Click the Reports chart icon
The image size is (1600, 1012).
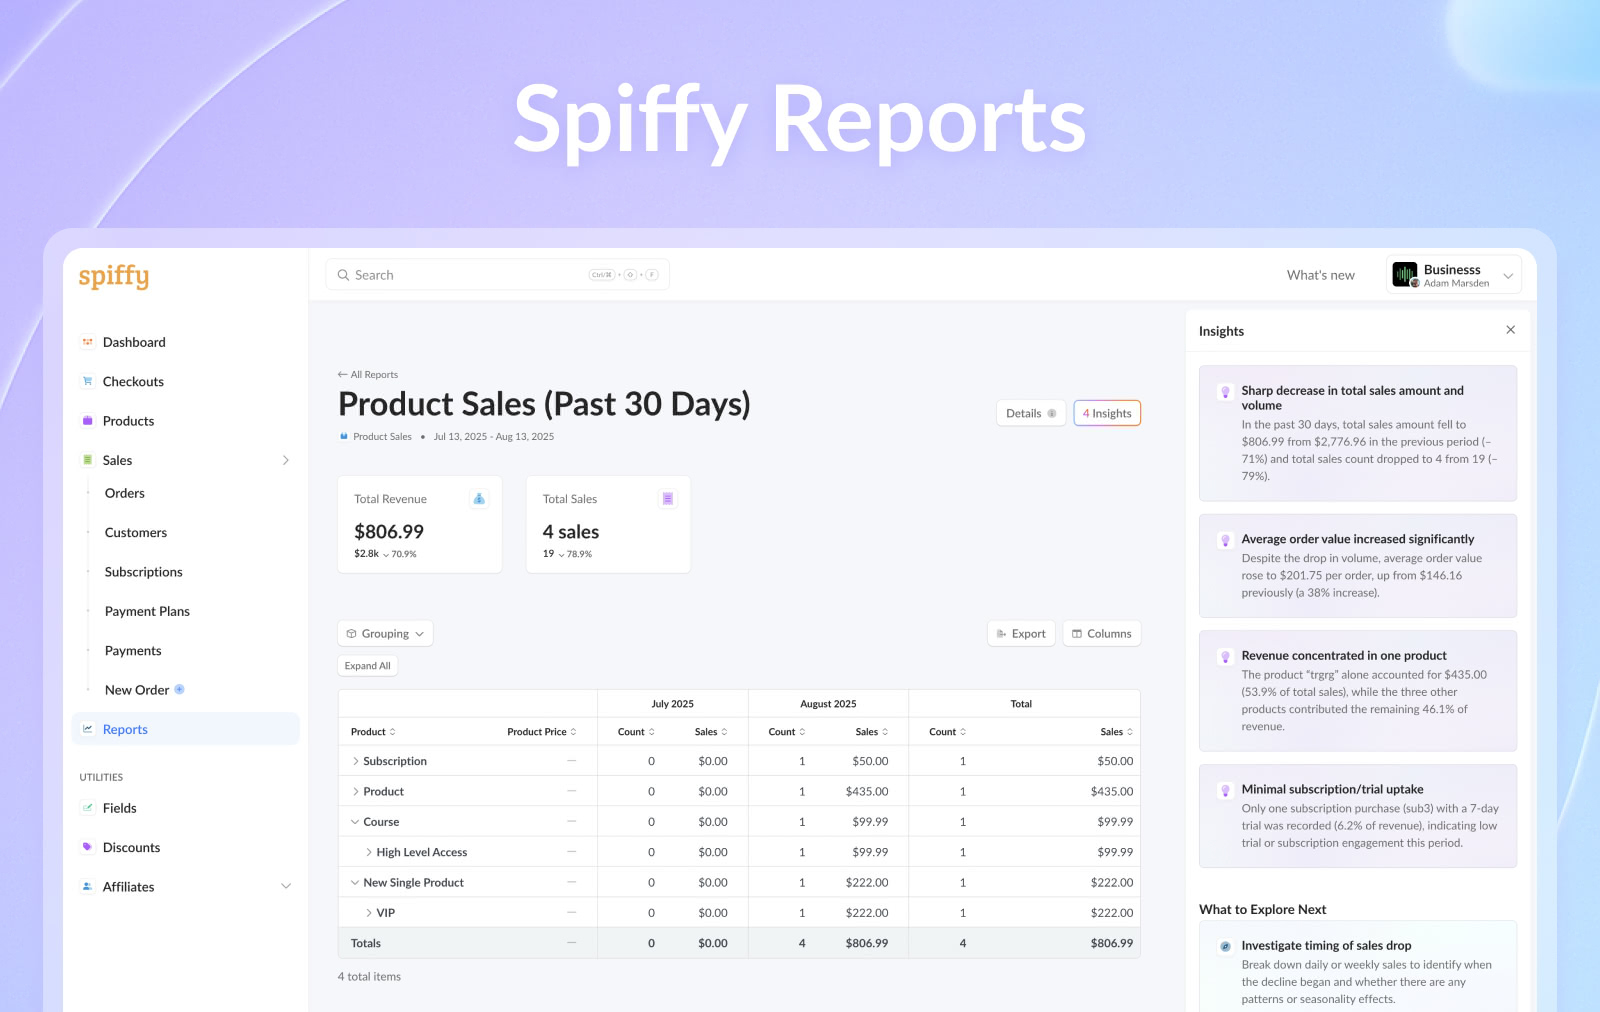[x=88, y=729]
